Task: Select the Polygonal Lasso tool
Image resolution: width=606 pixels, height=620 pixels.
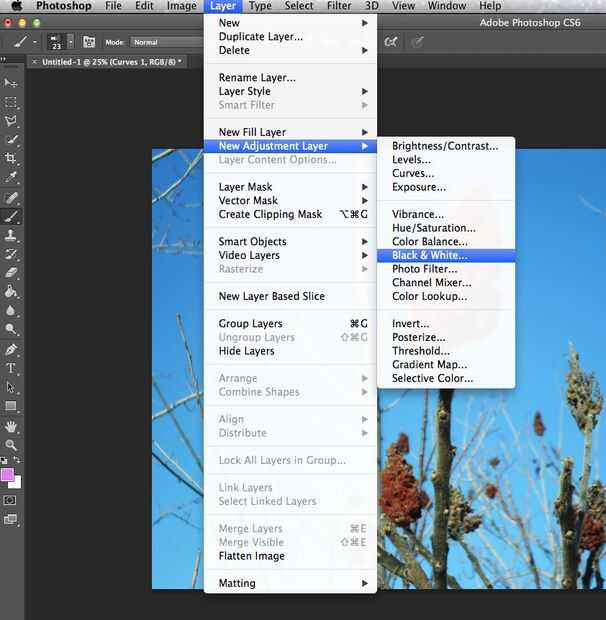Action: click(x=10, y=121)
